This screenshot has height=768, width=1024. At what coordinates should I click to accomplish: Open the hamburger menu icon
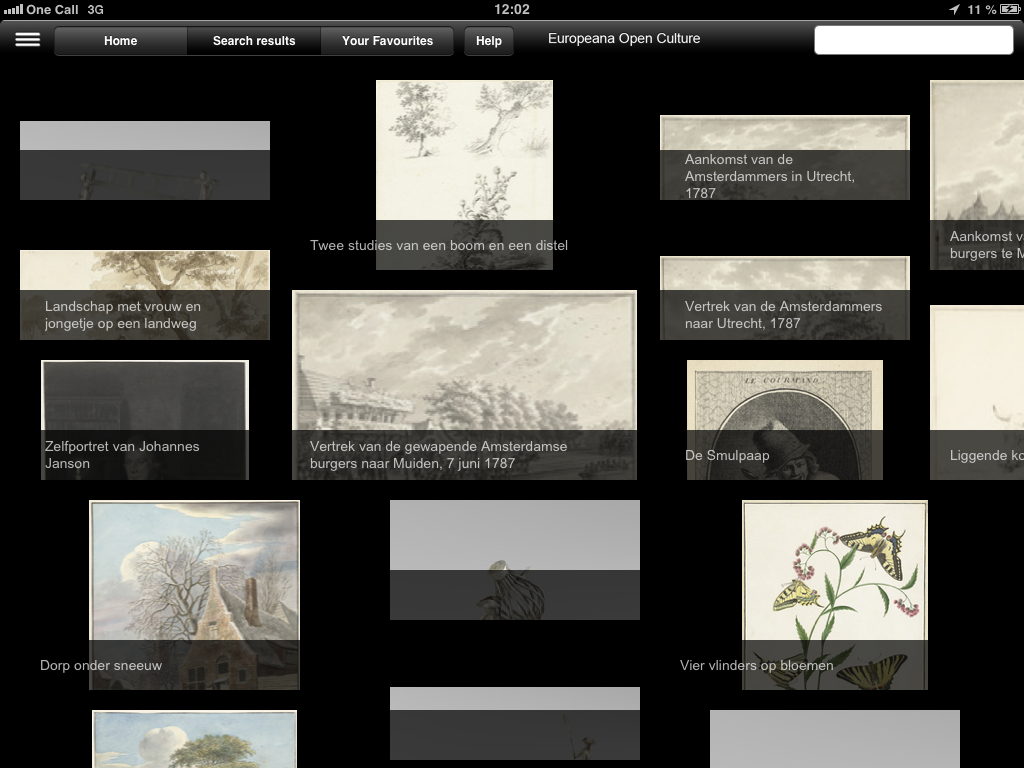[x=28, y=40]
